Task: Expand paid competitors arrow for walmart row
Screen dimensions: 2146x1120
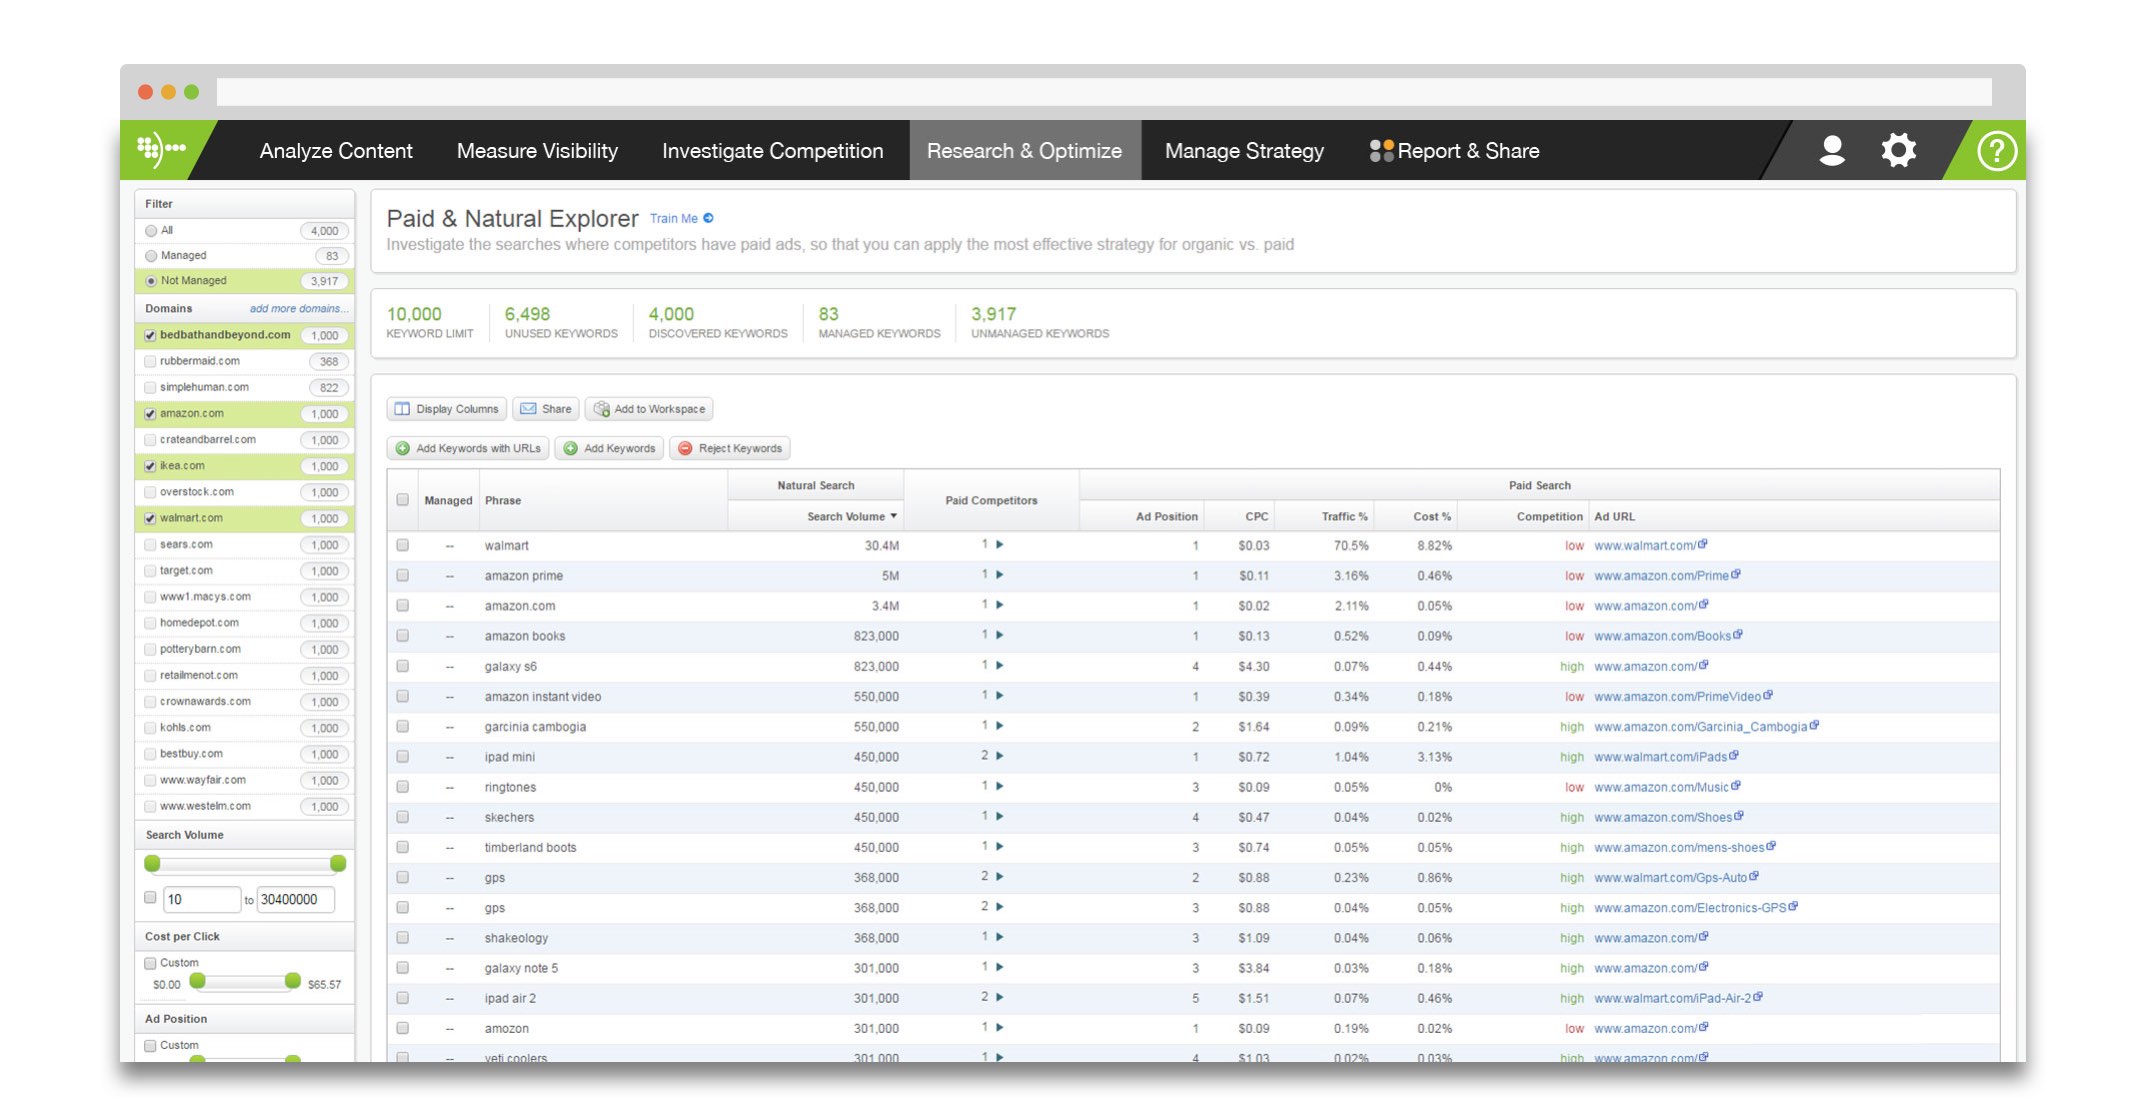Action: (x=999, y=544)
